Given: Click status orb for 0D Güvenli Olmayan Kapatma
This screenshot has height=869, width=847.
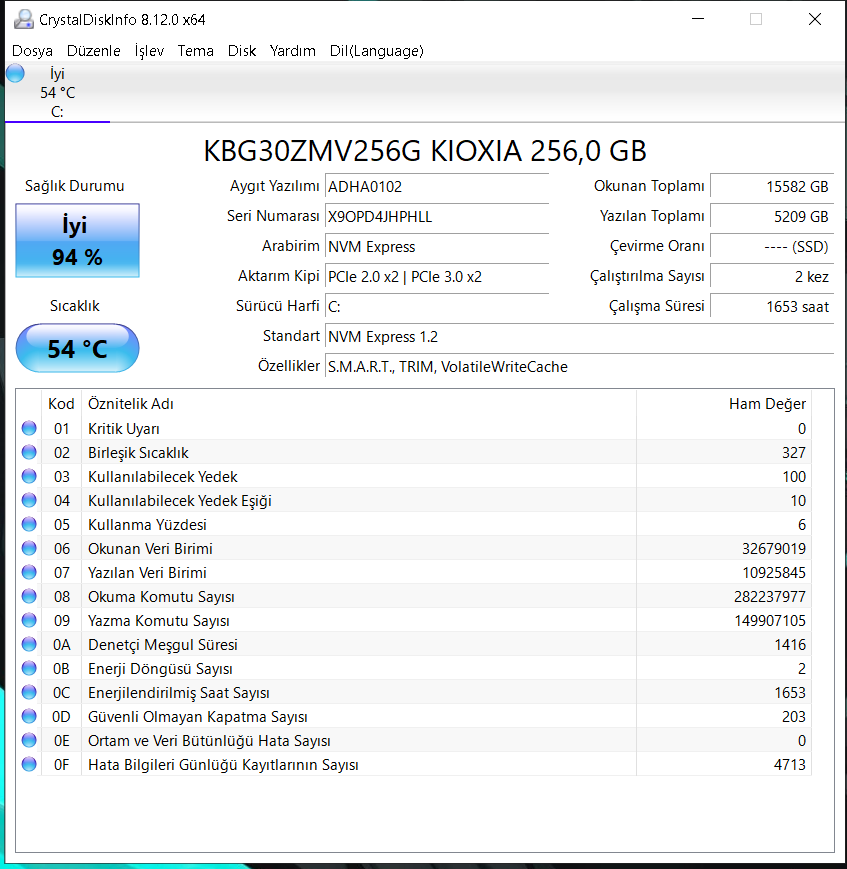Looking at the screenshot, I should tap(29, 717).
